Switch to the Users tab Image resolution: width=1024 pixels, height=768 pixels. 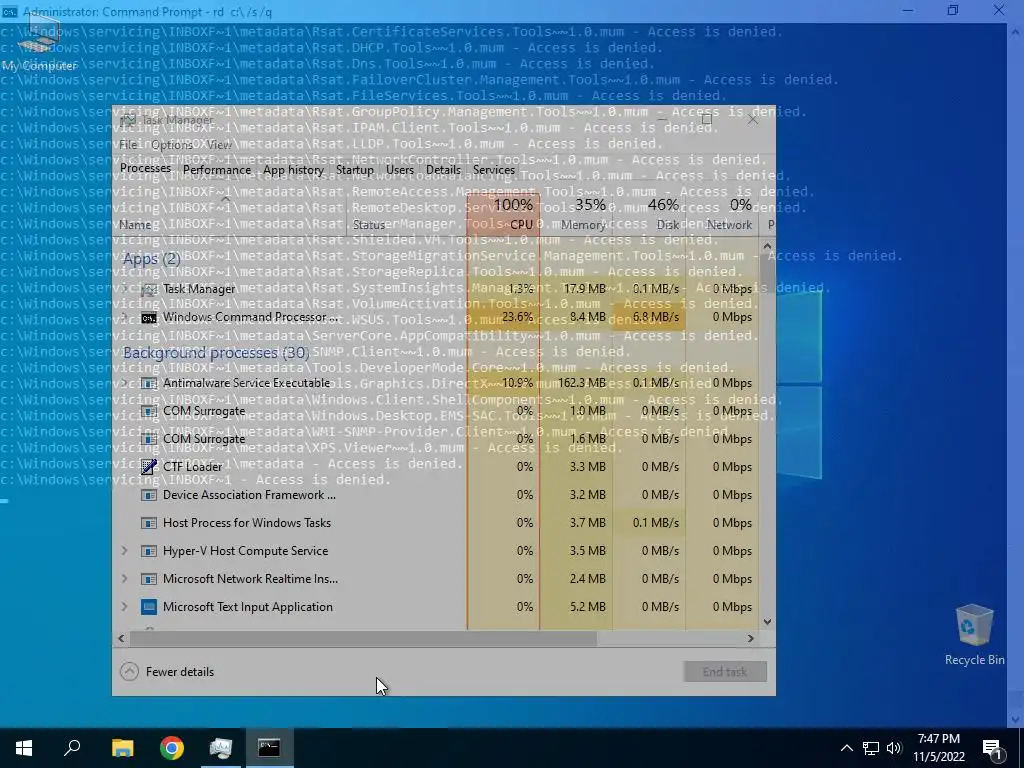pos(400,170)
